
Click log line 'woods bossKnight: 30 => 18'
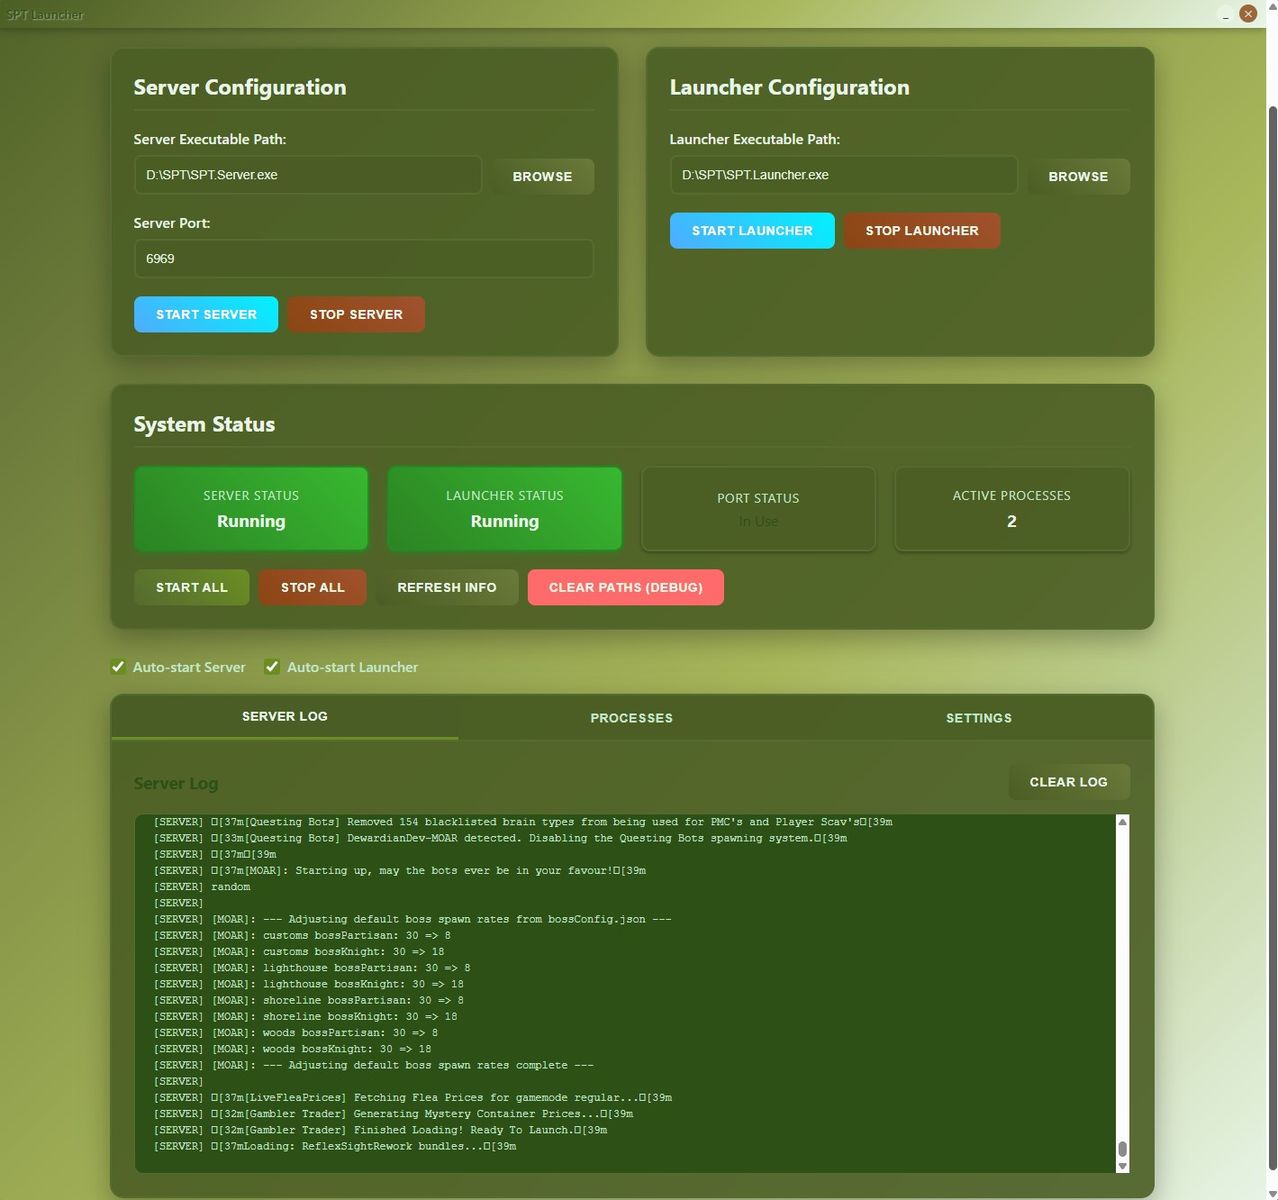tap(292, 1049)
